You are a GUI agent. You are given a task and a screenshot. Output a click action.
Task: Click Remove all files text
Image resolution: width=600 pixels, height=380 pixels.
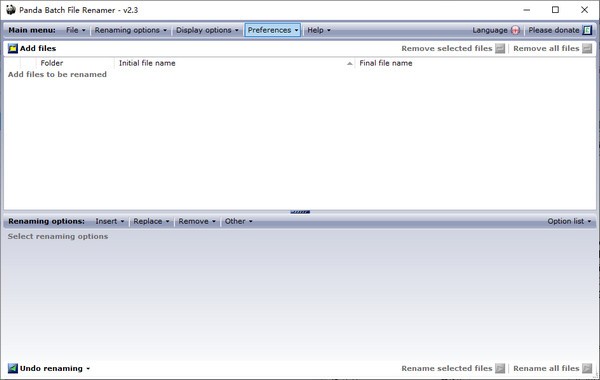click(x=546, y=49)
